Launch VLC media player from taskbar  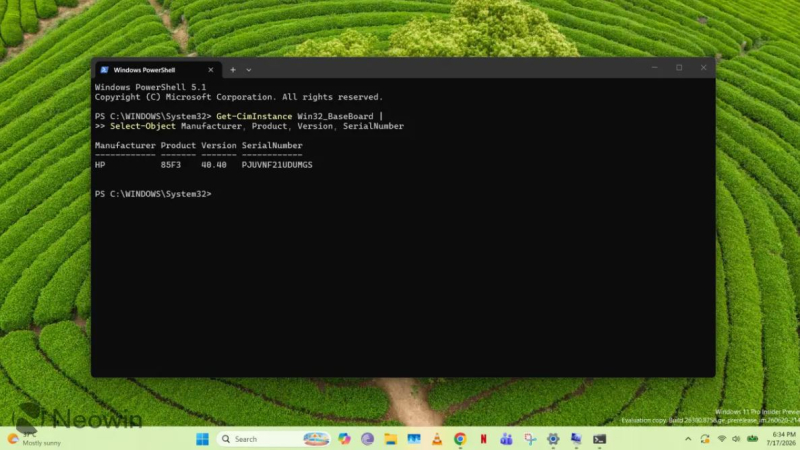(x=437, y=439)
